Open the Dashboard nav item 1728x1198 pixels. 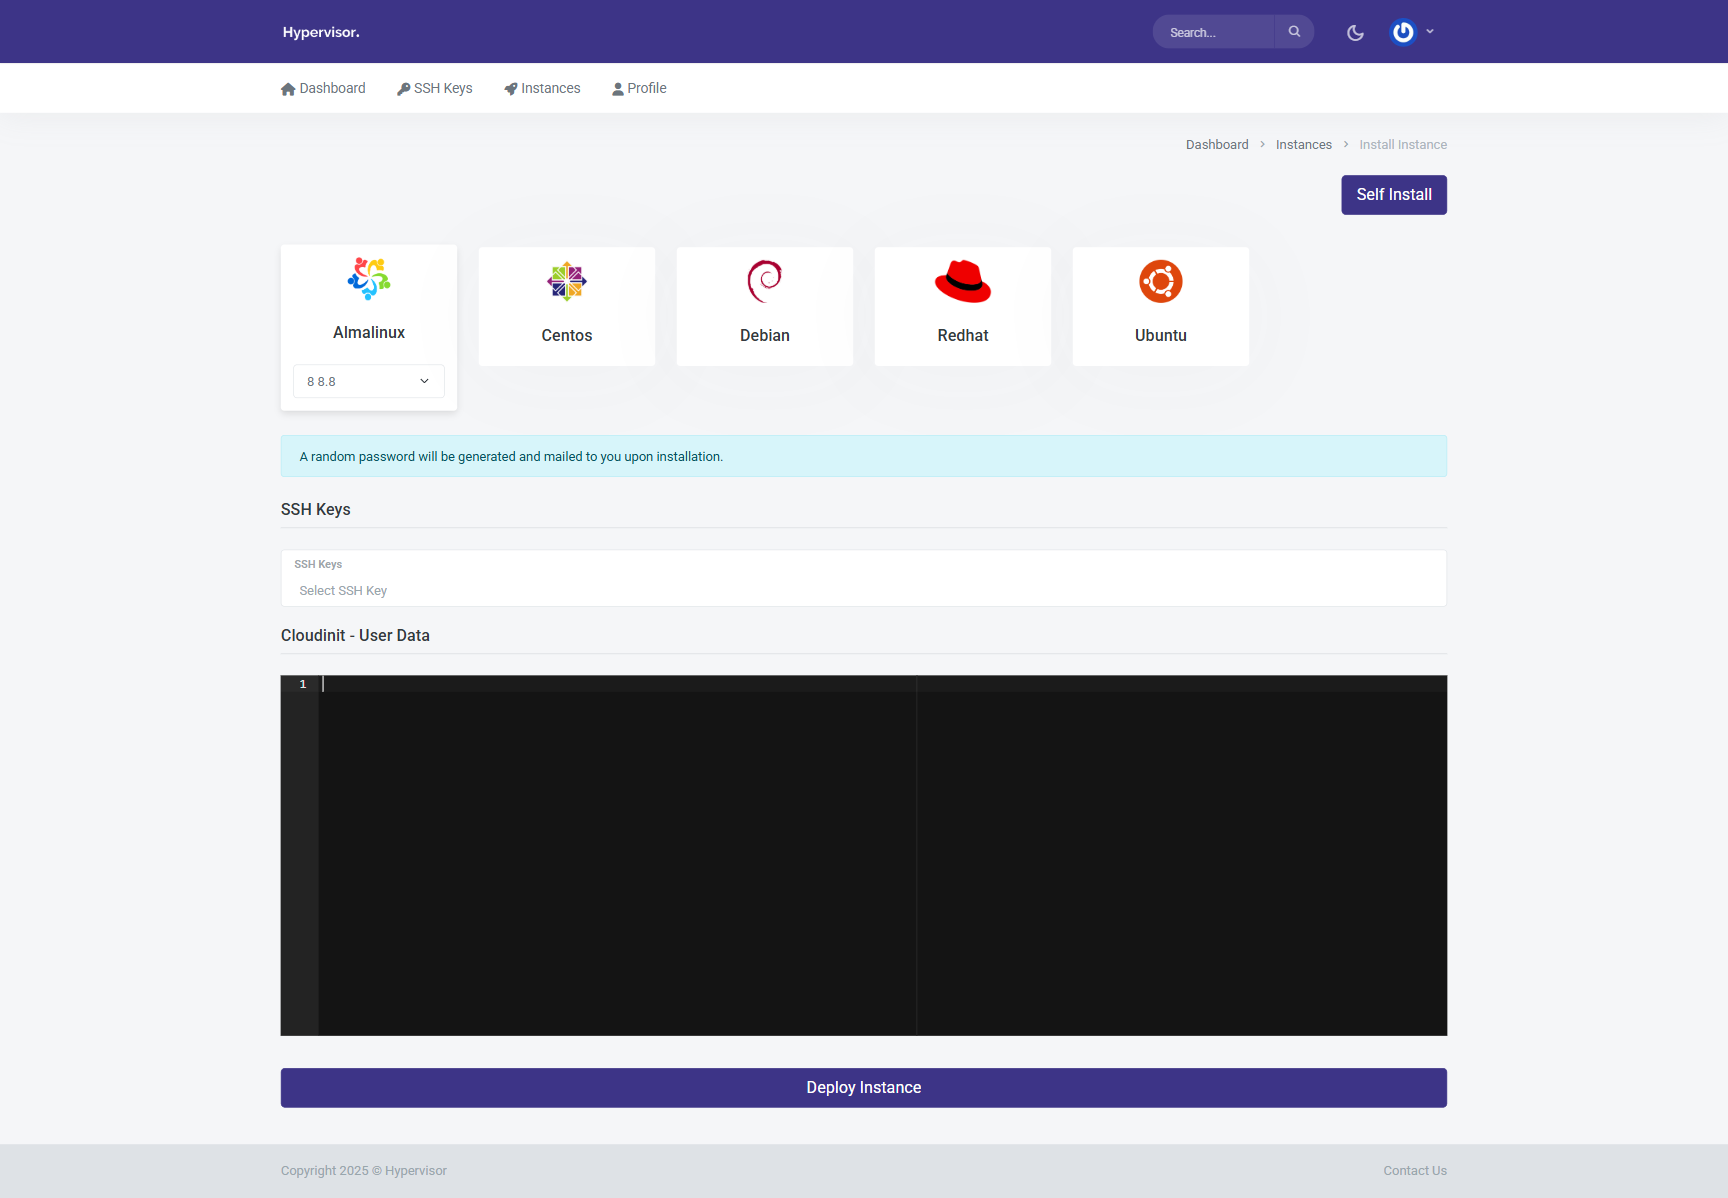[x=323, y=88]
